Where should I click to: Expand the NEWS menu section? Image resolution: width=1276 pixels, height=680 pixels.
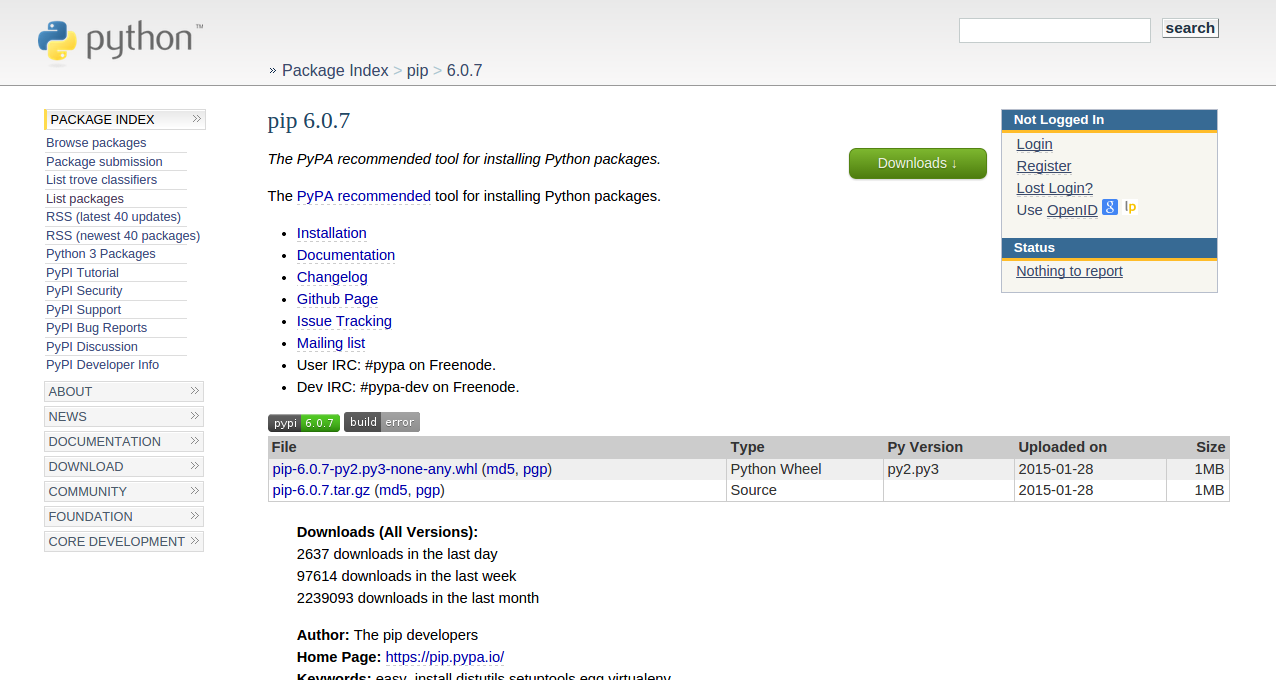[125, 416]
